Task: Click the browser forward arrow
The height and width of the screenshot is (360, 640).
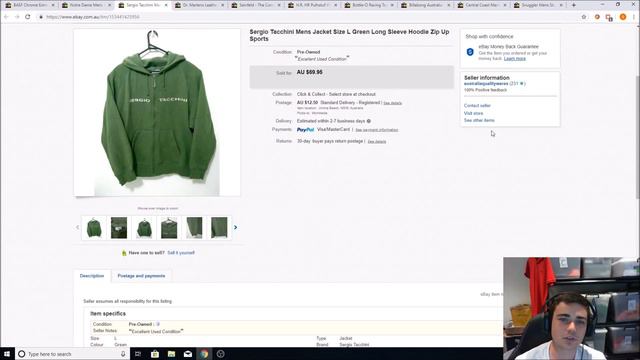Action: 17,17
